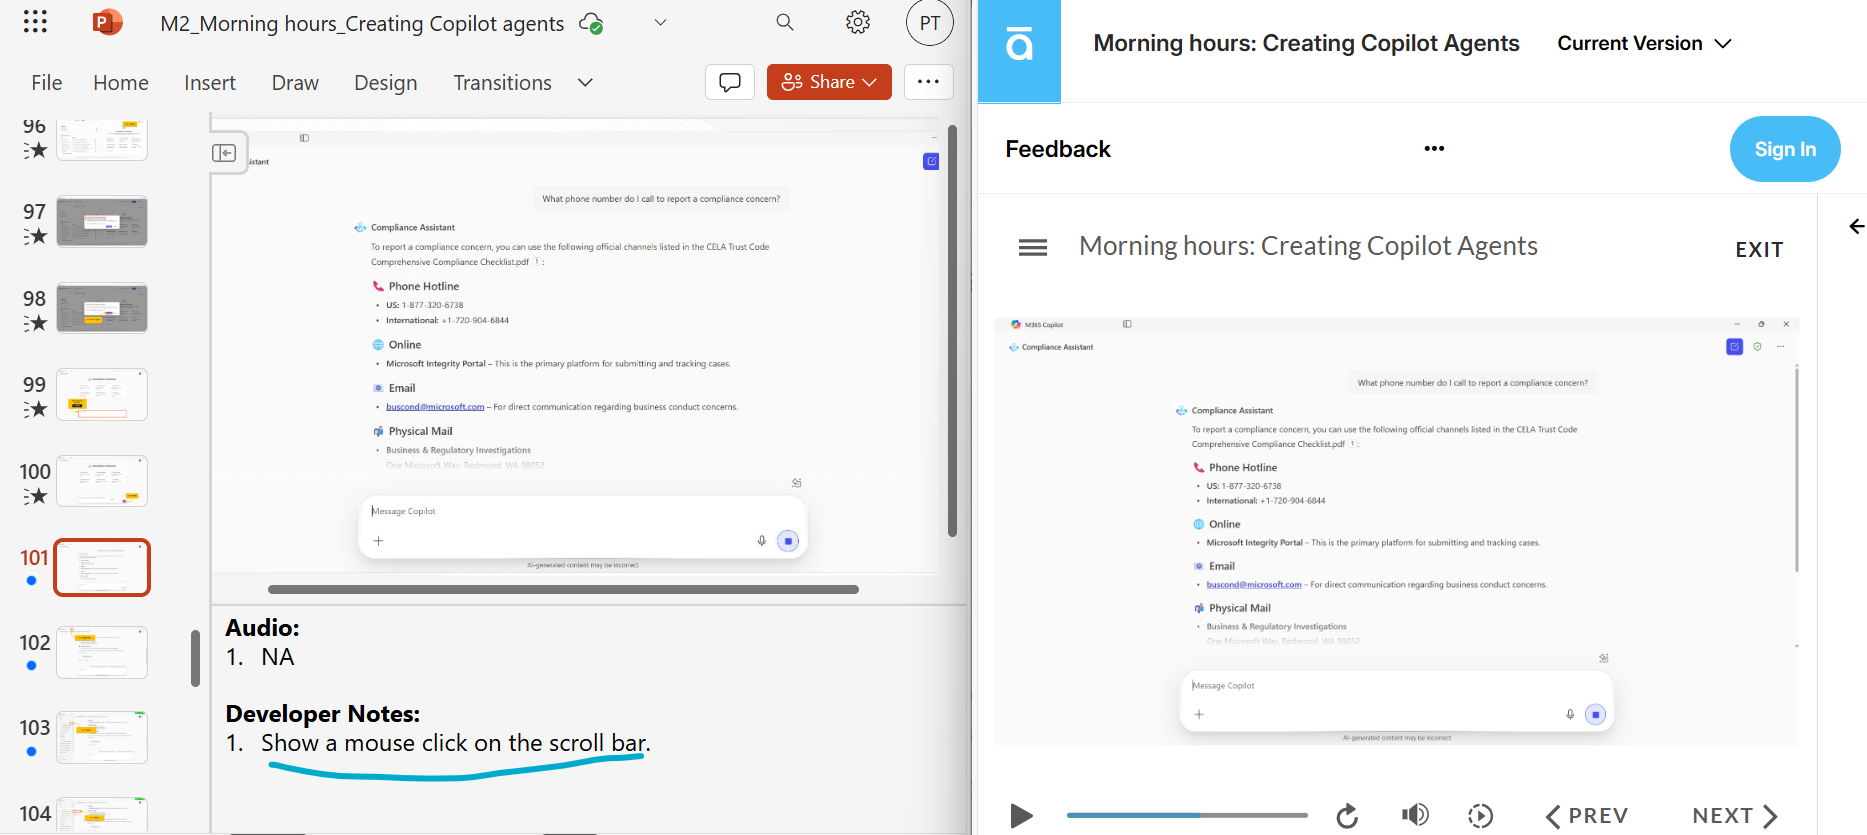Open the Current Version dropdown
Viewport: 1867px width, 835px height.
(1644, 43)
